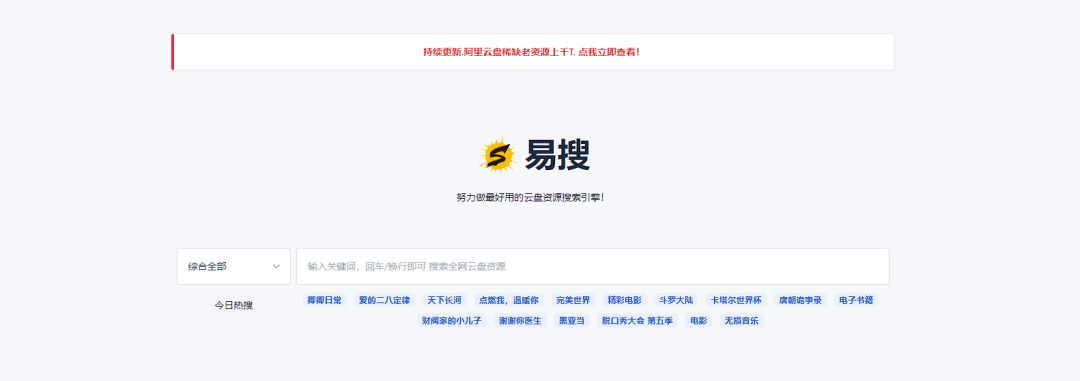Click the 今日热搜 label
This screenshot has height=381, width=1080.
pyautogui.click(x=233, y=305)
